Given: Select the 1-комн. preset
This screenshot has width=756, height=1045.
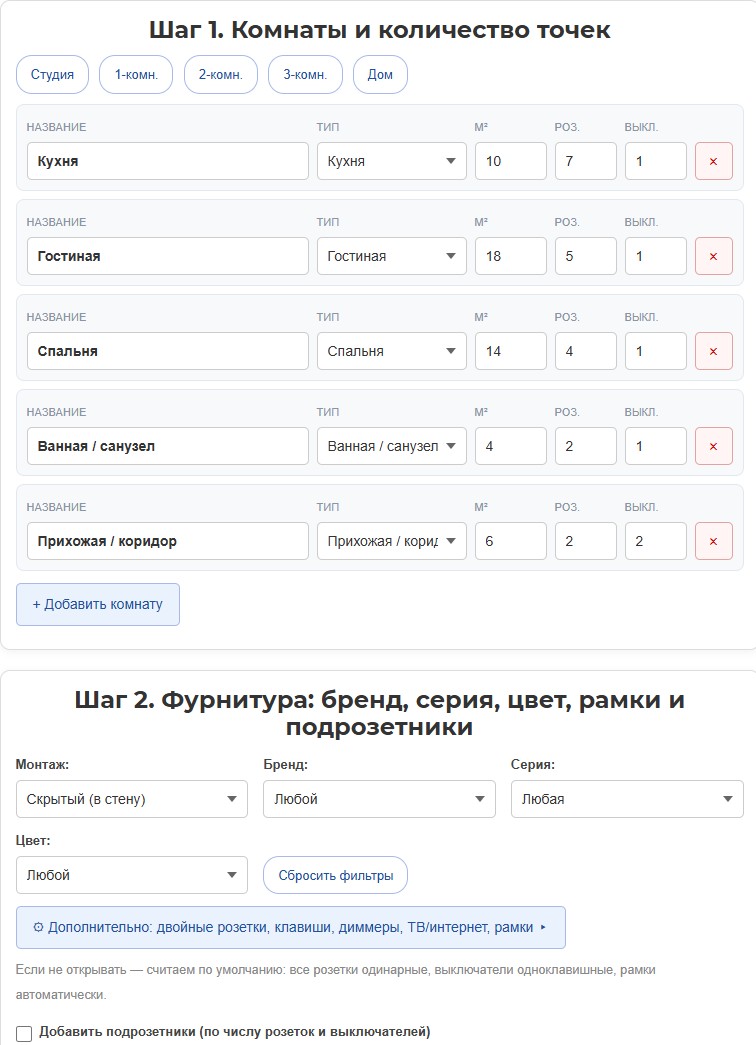Looking at the screenshot, I should [x=136, y=74].
